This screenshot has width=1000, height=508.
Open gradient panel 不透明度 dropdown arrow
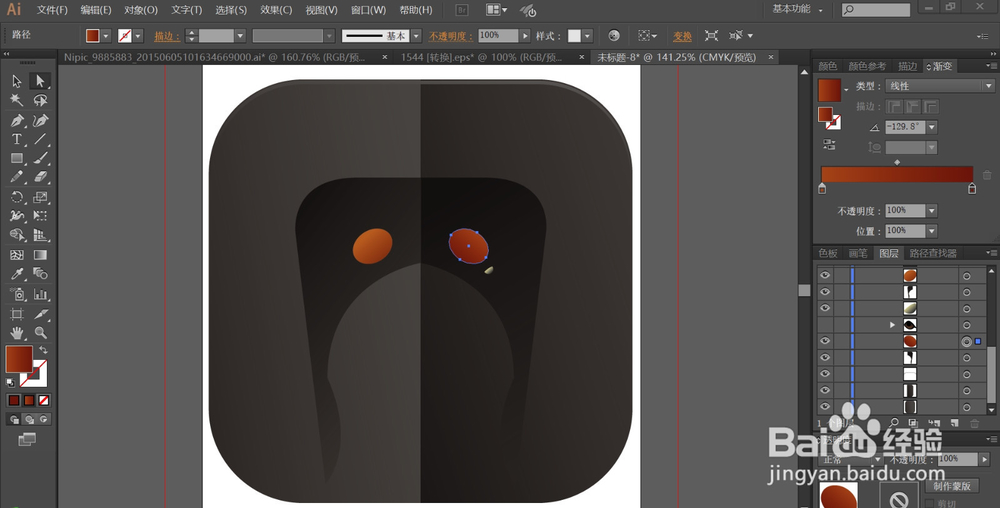(x=932, y=210)
